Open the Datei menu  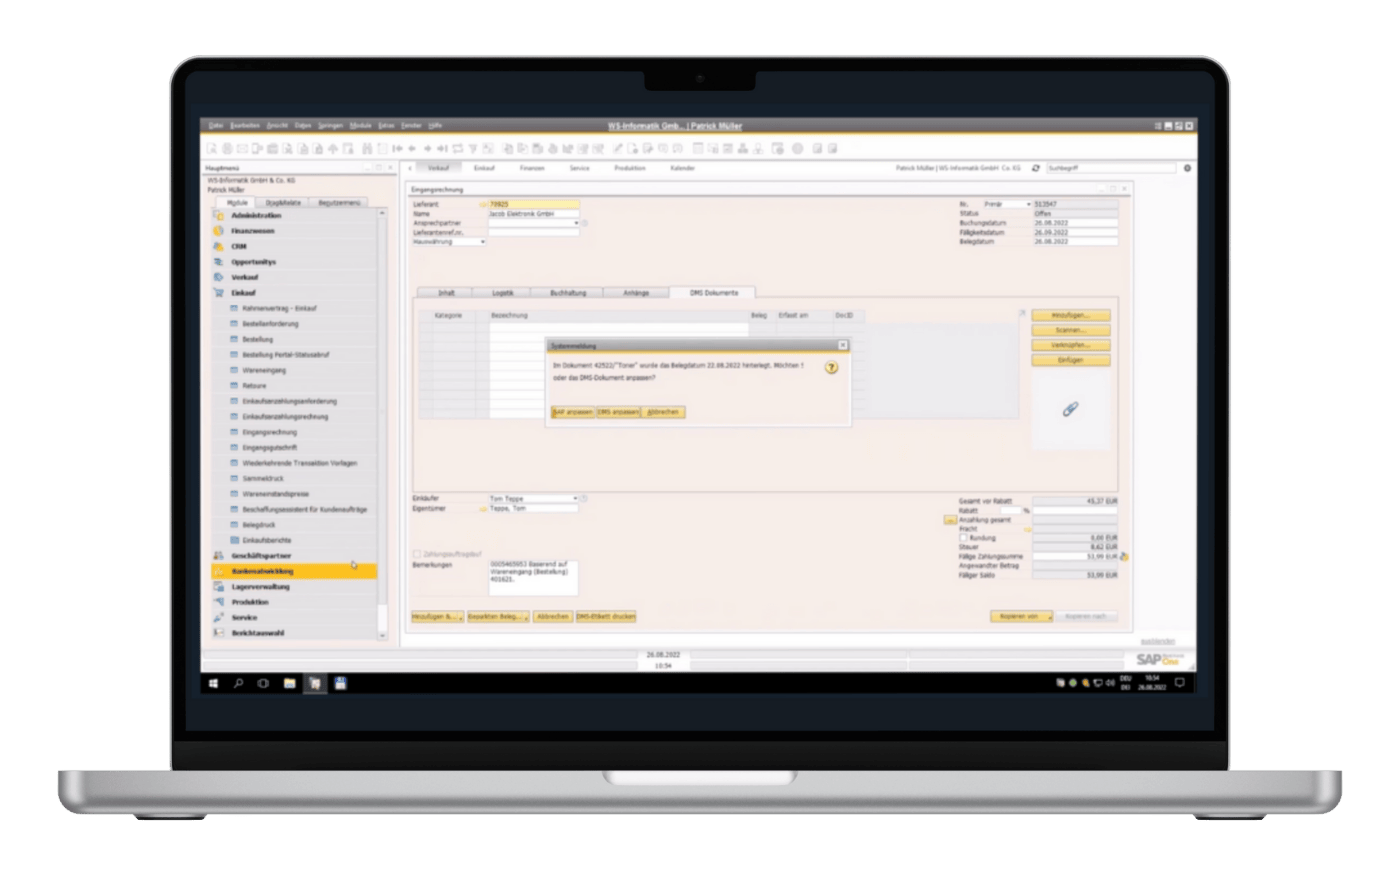(216, 126)
